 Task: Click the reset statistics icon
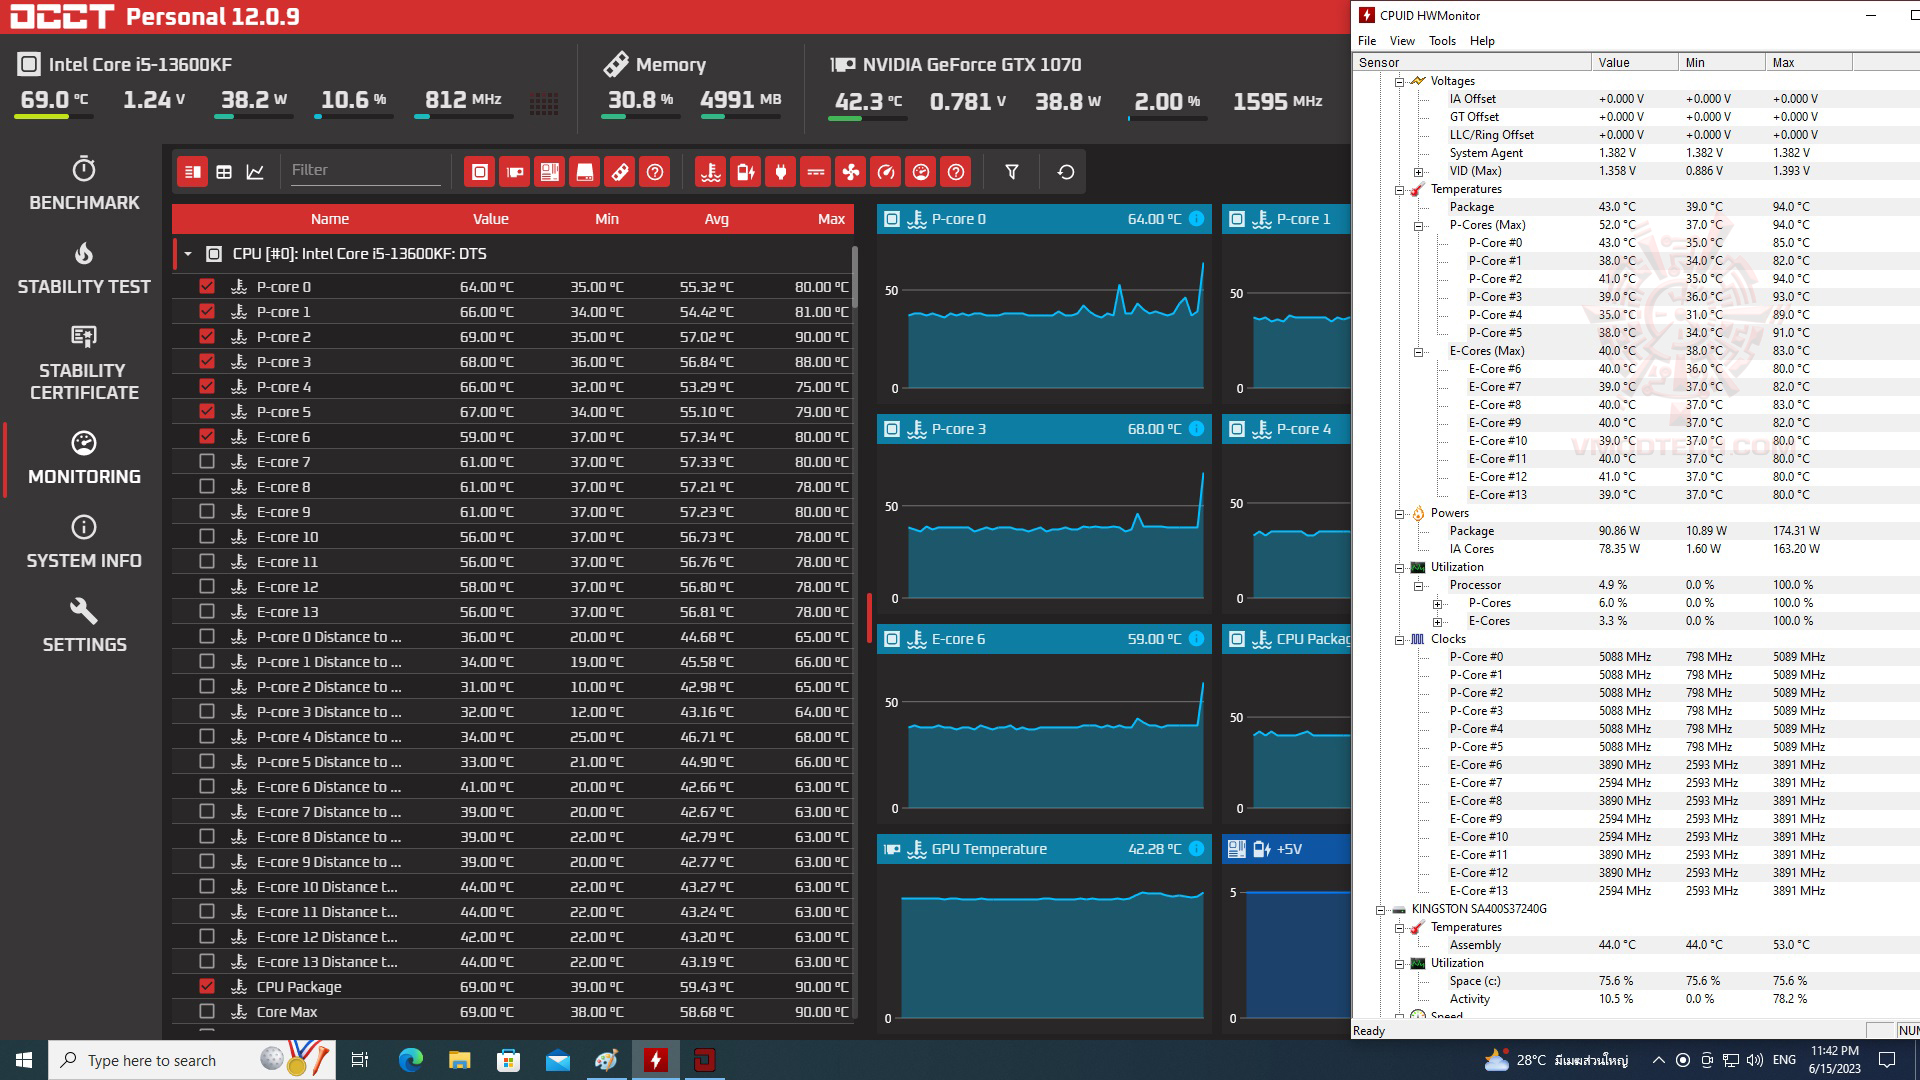(1066, 172)
